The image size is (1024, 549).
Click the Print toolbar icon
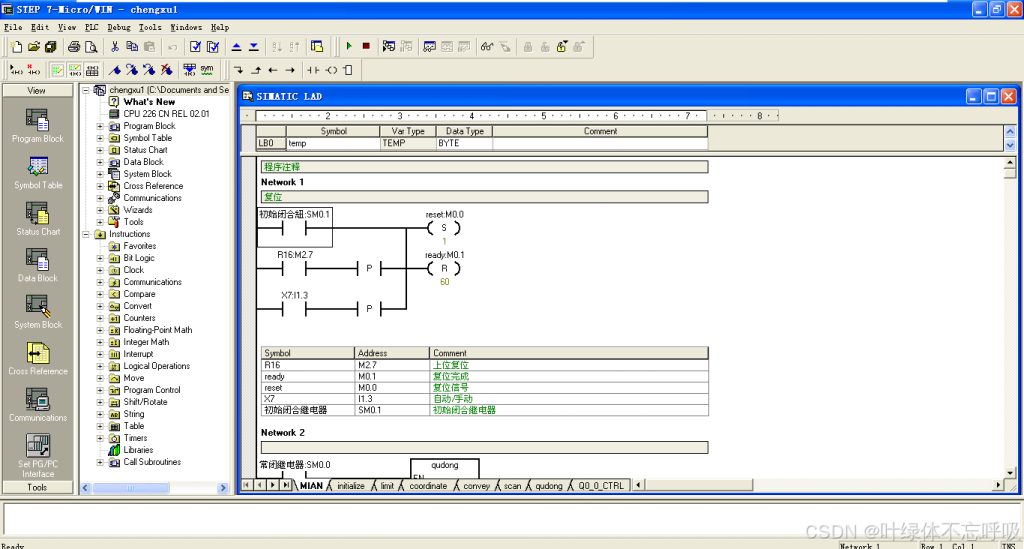[74, 46]
